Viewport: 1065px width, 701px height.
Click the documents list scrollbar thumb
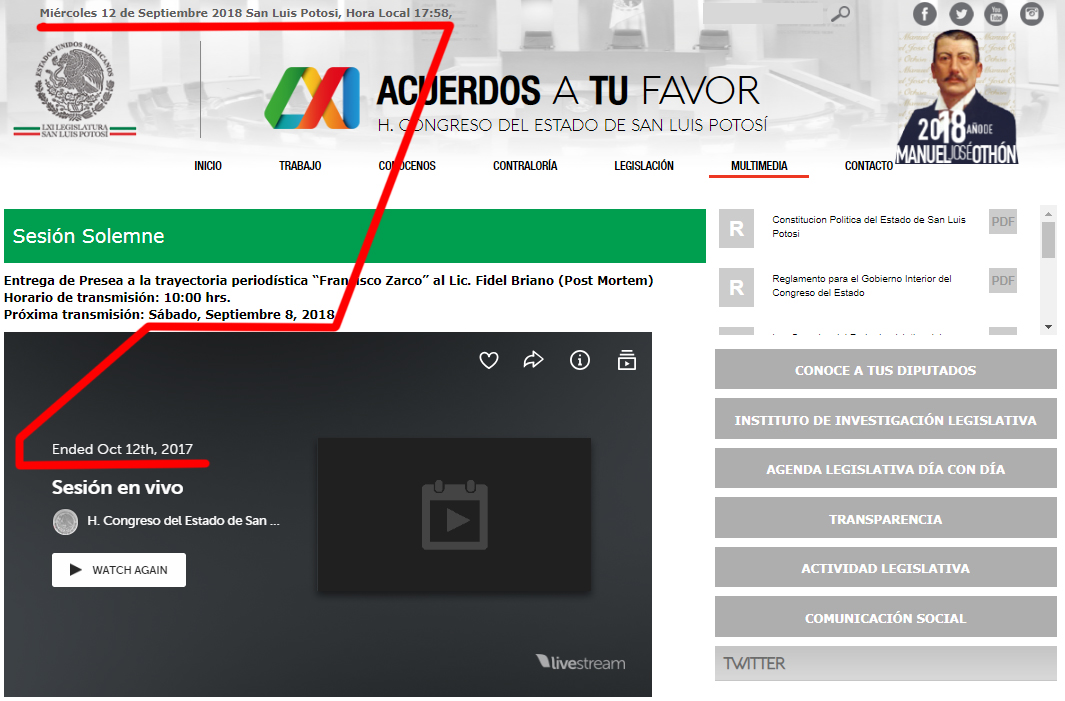pyautogui.click(x=1048, y=240)
